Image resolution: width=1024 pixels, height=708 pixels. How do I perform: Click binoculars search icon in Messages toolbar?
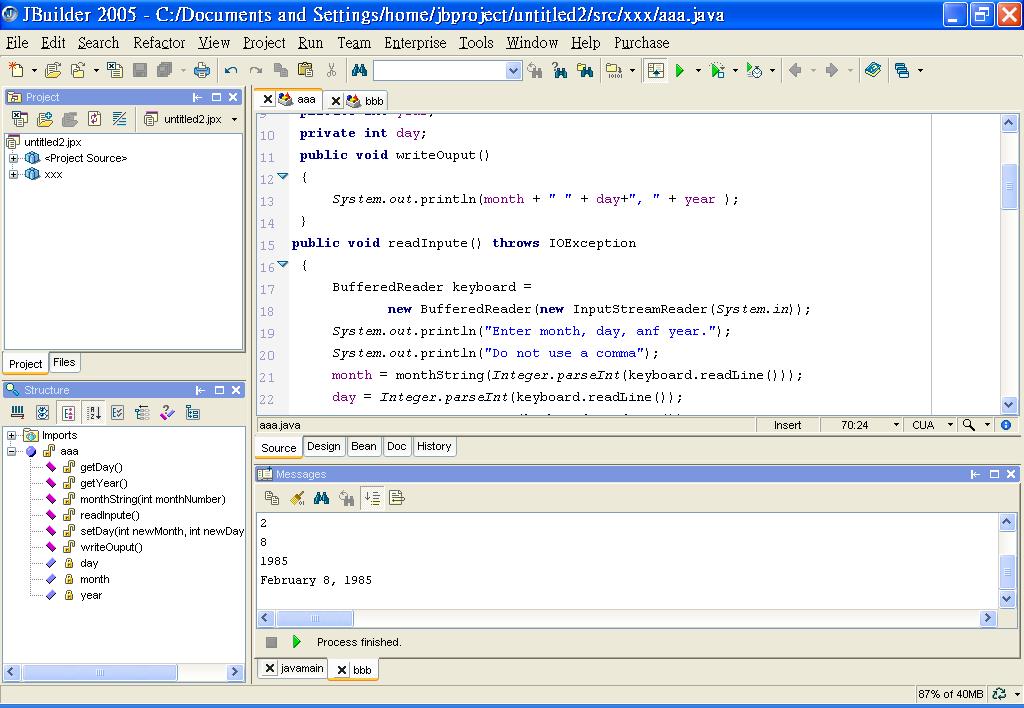(x=321, y=498)
